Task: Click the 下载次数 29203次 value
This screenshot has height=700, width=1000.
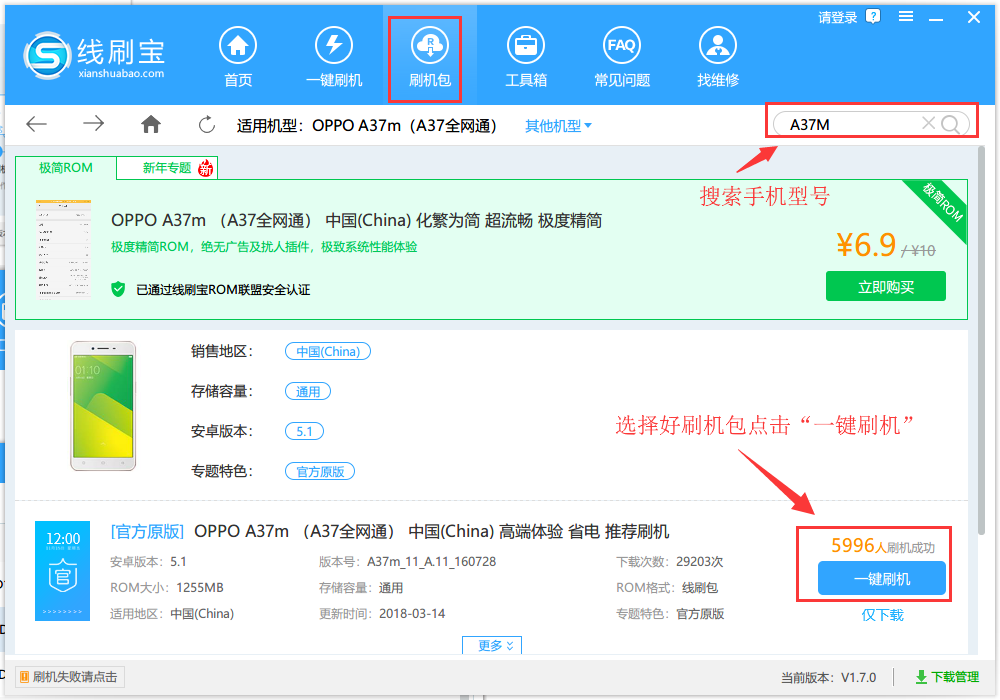Action: 699,562
